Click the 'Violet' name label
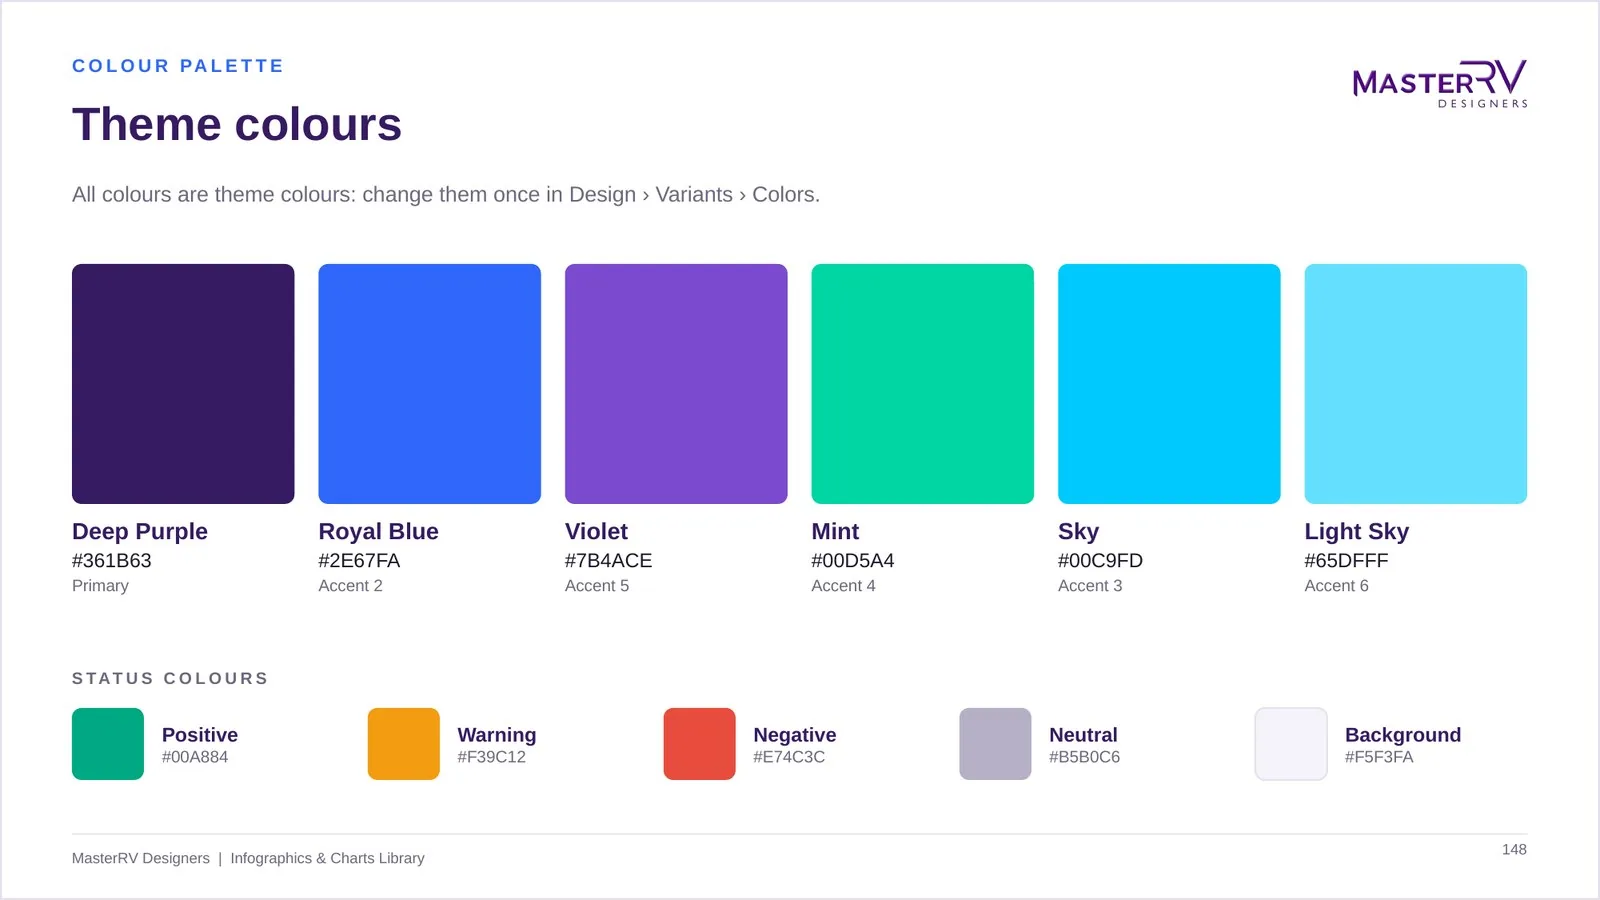 [596, 531]
